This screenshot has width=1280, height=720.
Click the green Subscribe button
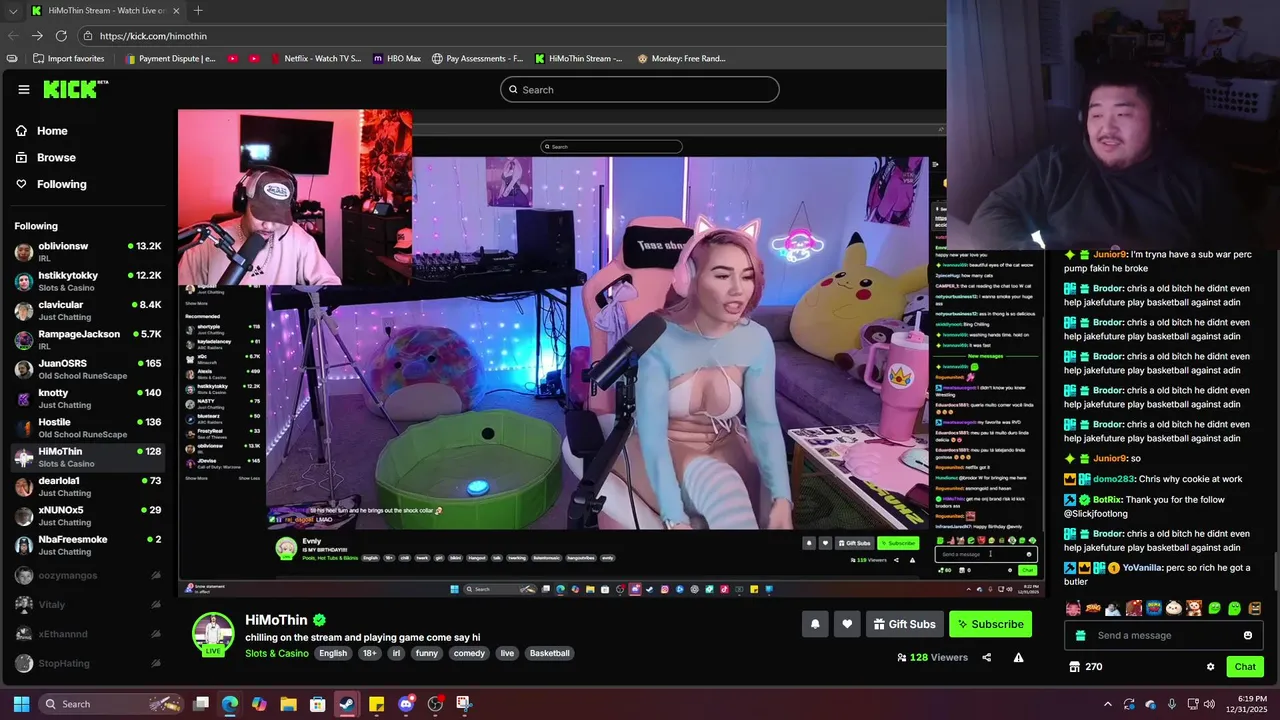[990, 624]
